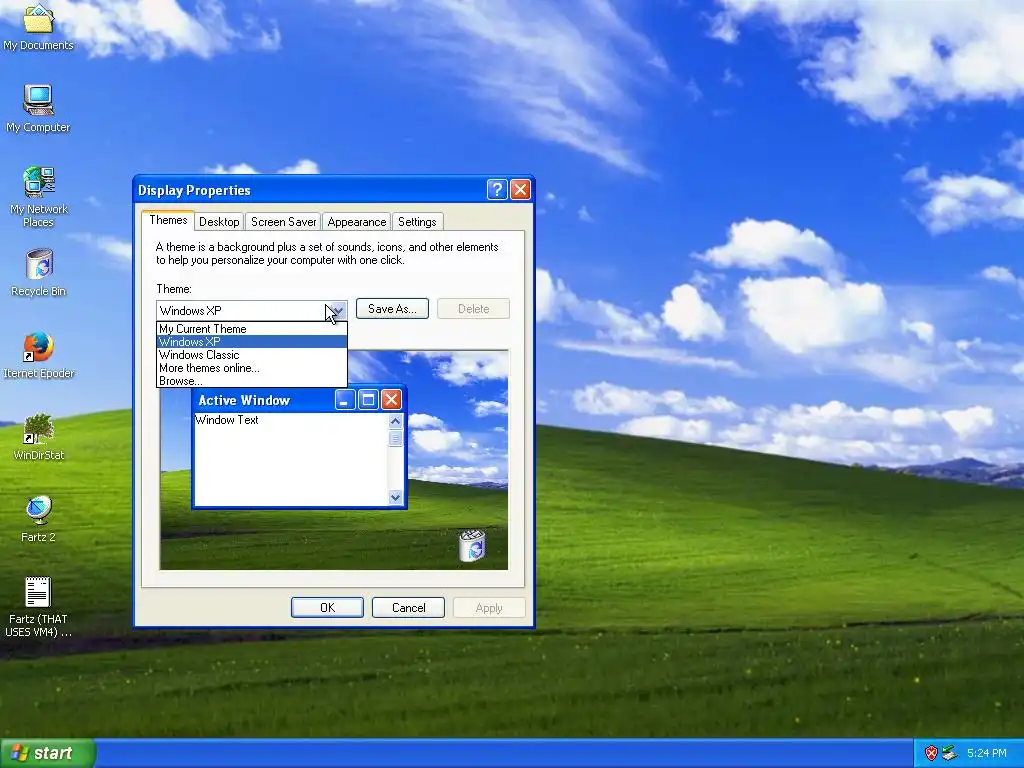The image size is (1024, 768).
Task: Choose My Current Theme from list
Action: (x=251, y=328)
